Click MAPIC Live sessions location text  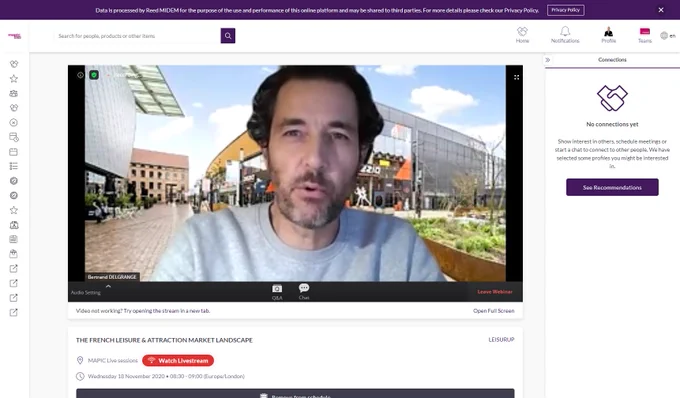tap(113, 361)
